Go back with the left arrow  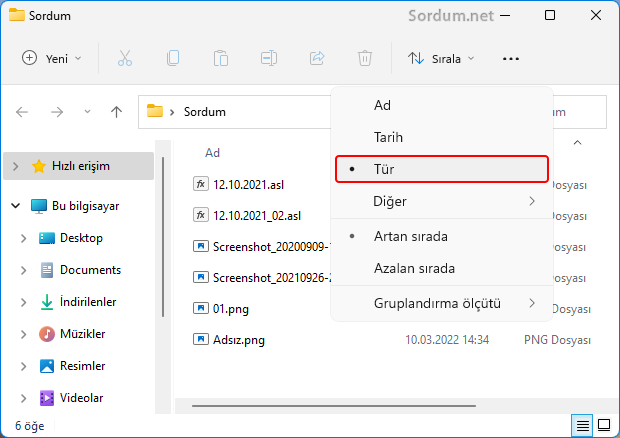pos(22,112)
